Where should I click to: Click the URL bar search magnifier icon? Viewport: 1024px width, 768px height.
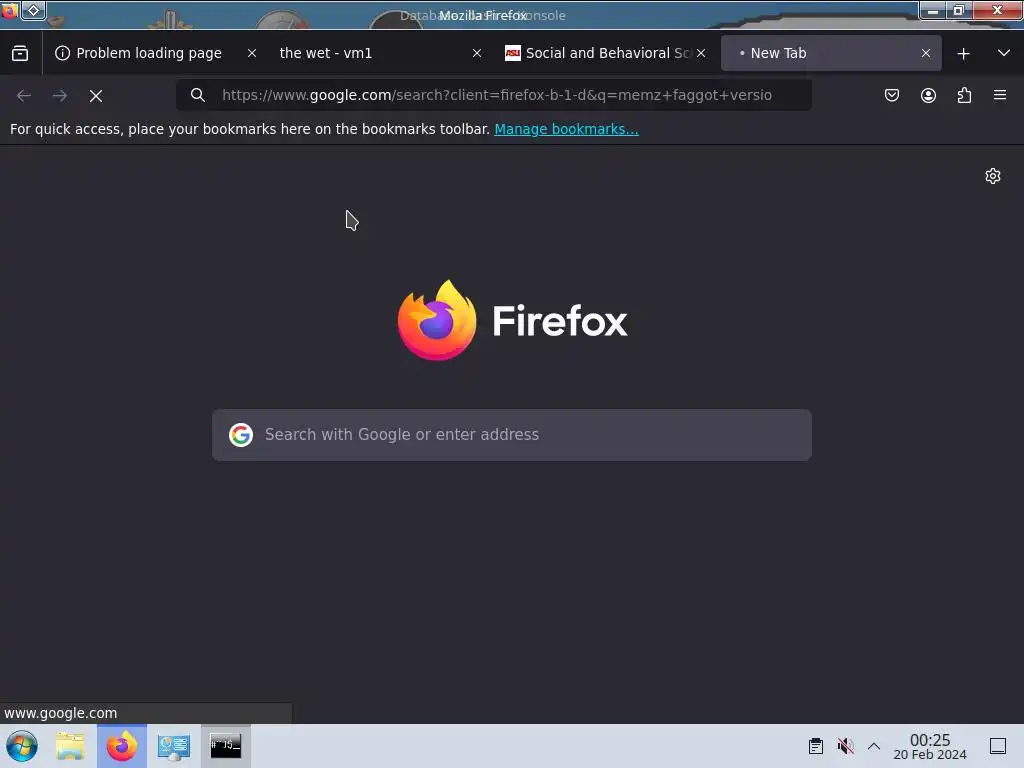[198, 95]
